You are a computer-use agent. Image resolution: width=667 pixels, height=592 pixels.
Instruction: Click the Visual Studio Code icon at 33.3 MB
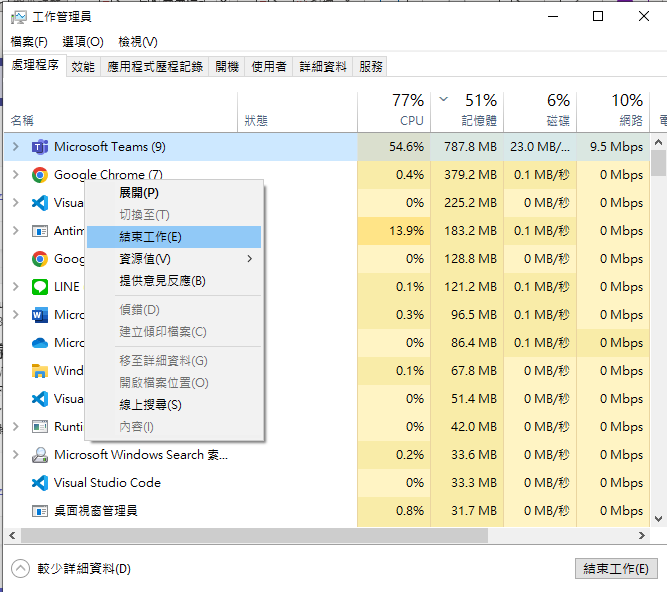coord(40,483)
